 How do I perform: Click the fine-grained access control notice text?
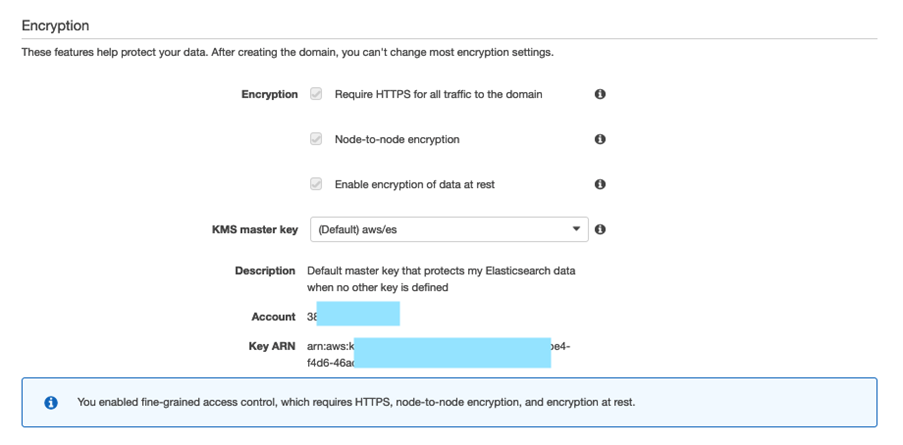[x=355, y=403]
